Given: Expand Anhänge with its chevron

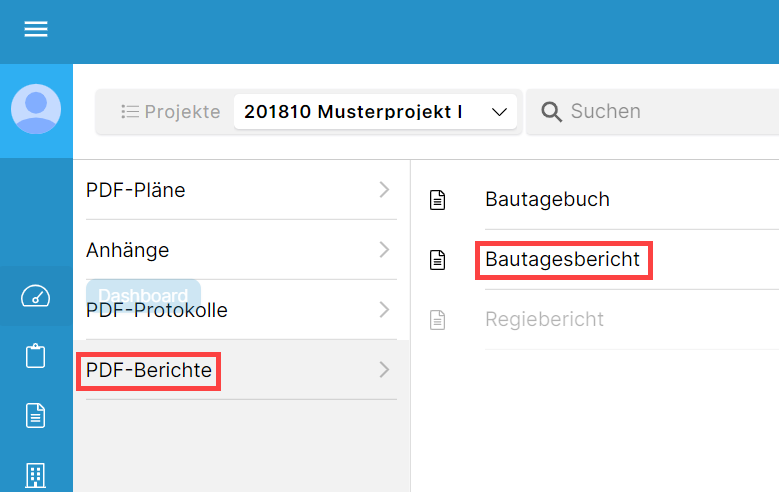Looking at the screenshot, I should point(384,249).
